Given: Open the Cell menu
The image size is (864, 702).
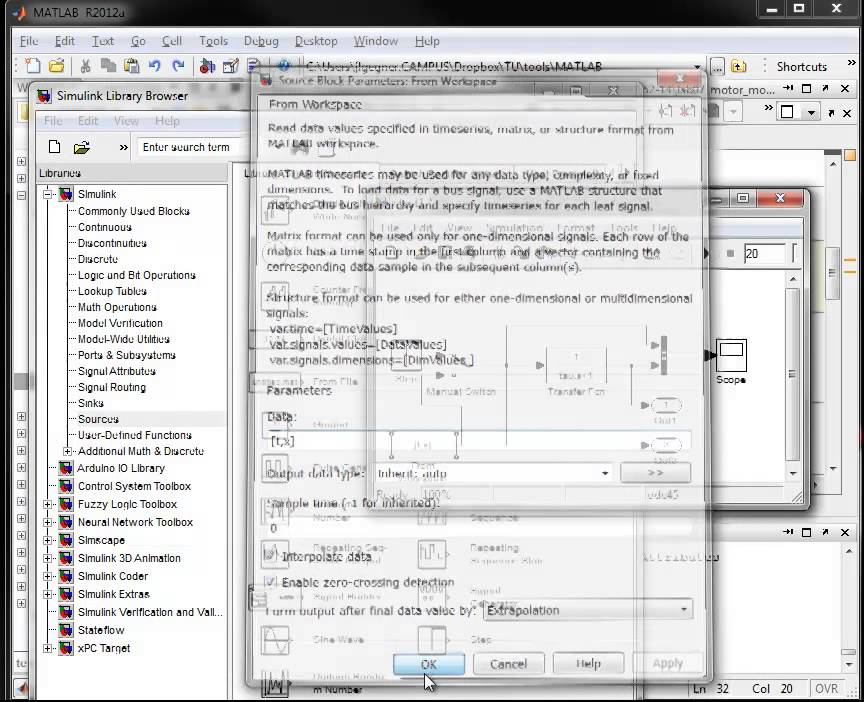Looking at the screenshot, I should click(171, 41).
